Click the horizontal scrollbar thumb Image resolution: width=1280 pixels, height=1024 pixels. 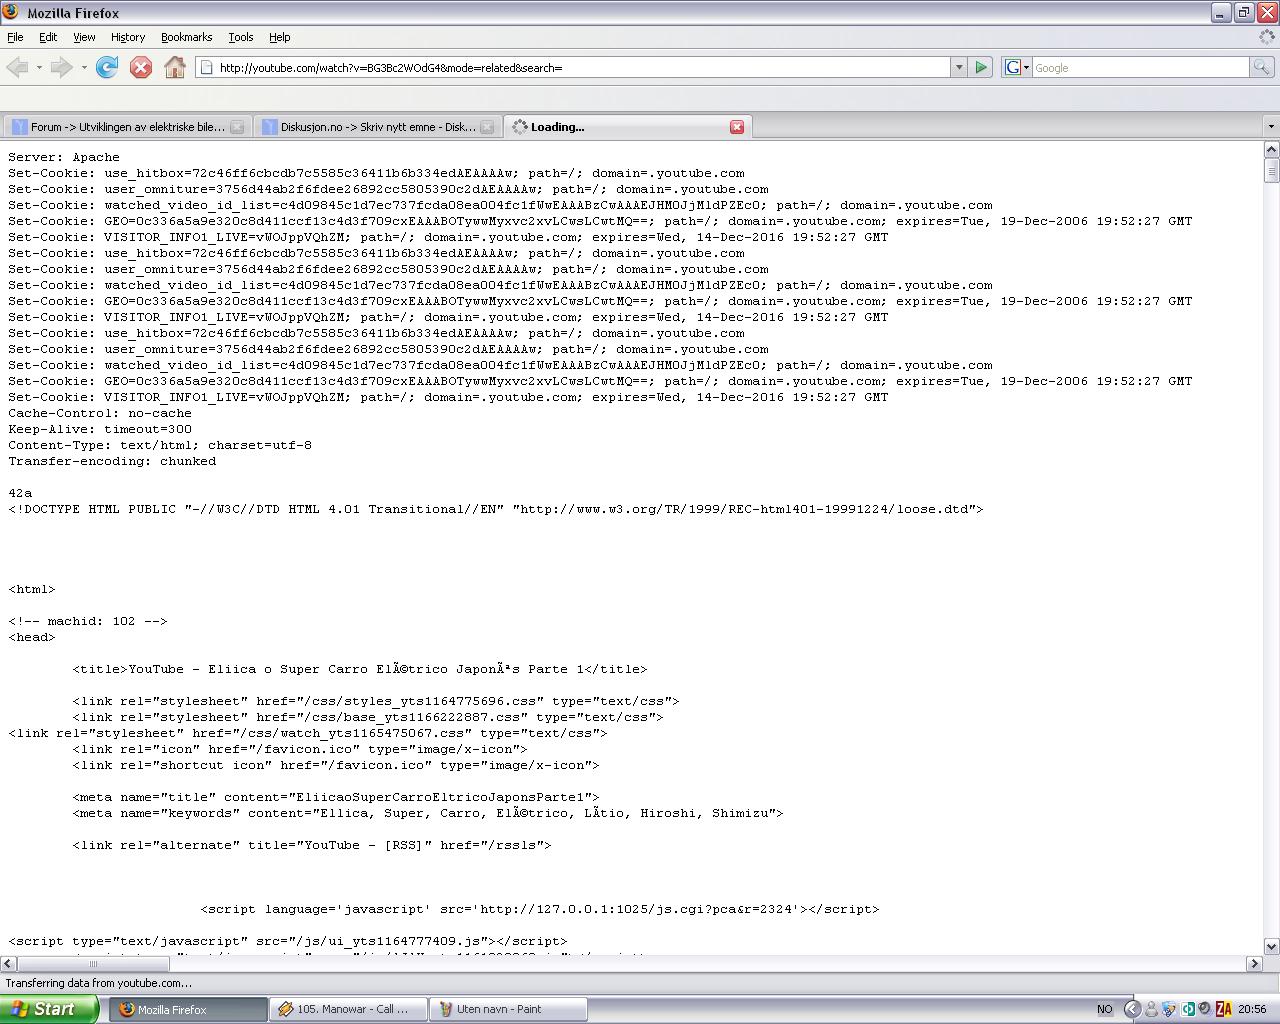click(x=93, y=963)
